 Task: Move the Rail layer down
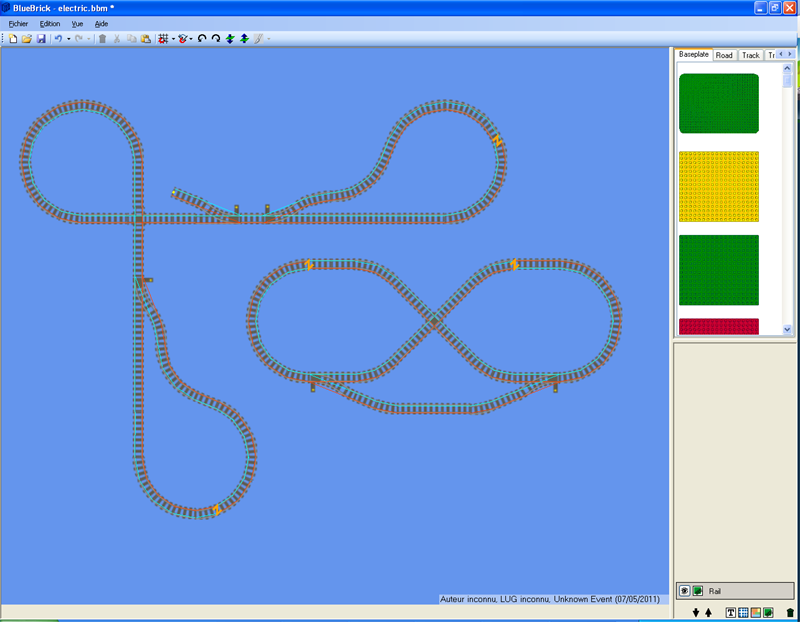tap(695, 612)
